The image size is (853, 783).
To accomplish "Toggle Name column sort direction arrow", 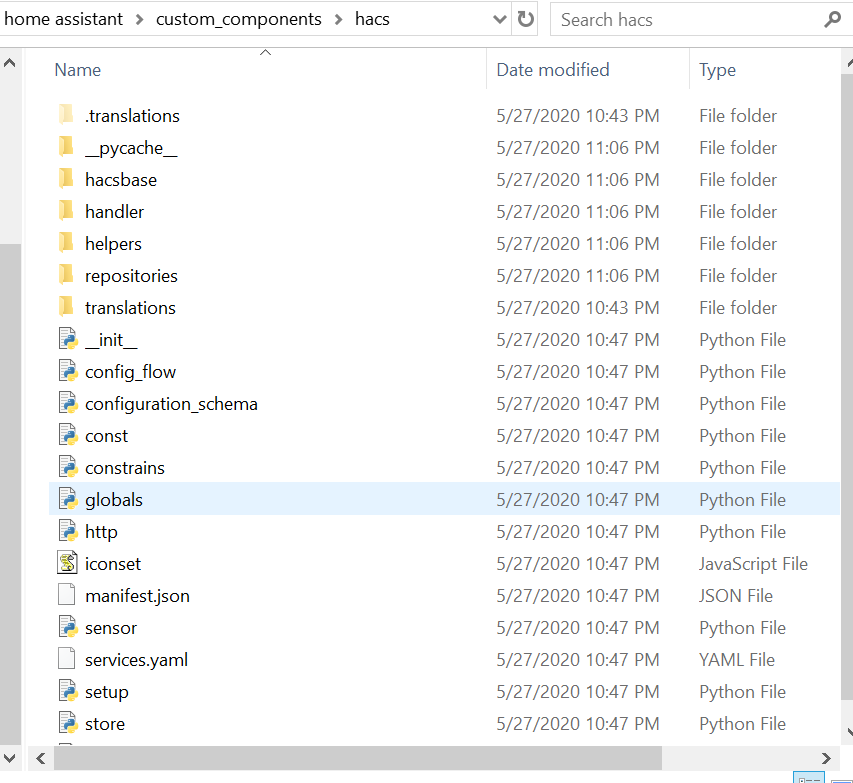I will [x=265, y=50].
